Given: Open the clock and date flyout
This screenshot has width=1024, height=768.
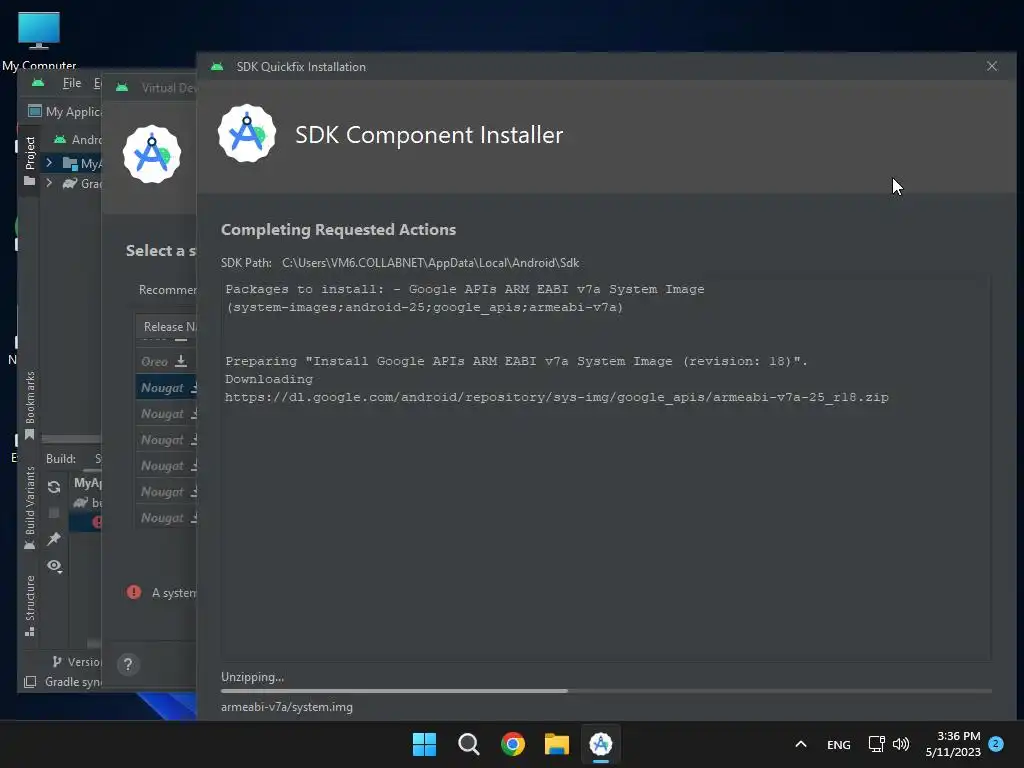Looking at the screenshot, I should 953,744.
